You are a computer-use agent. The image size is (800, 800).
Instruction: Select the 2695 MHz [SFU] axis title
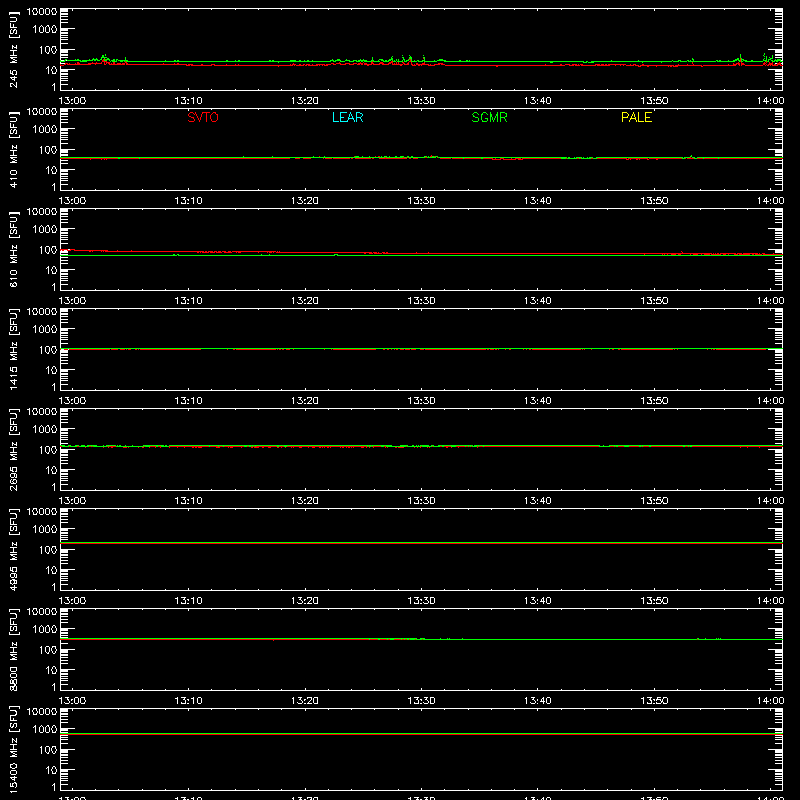pos(13,449)
